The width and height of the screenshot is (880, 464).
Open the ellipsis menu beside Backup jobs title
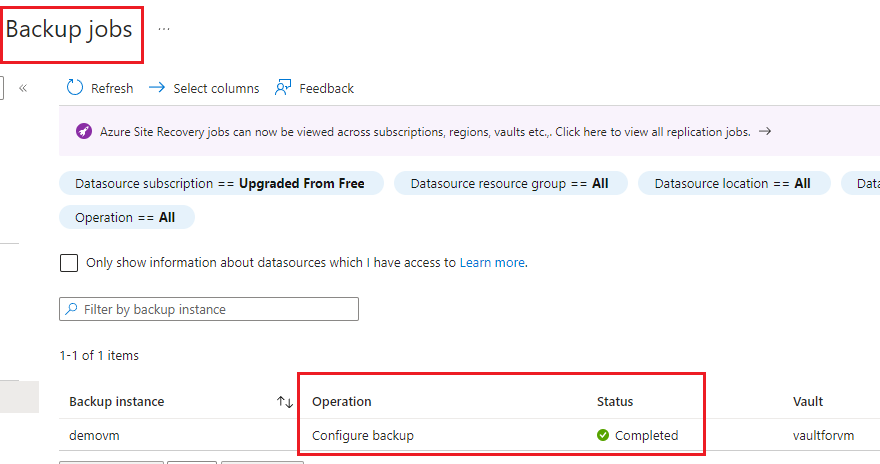tap(164, 29)
